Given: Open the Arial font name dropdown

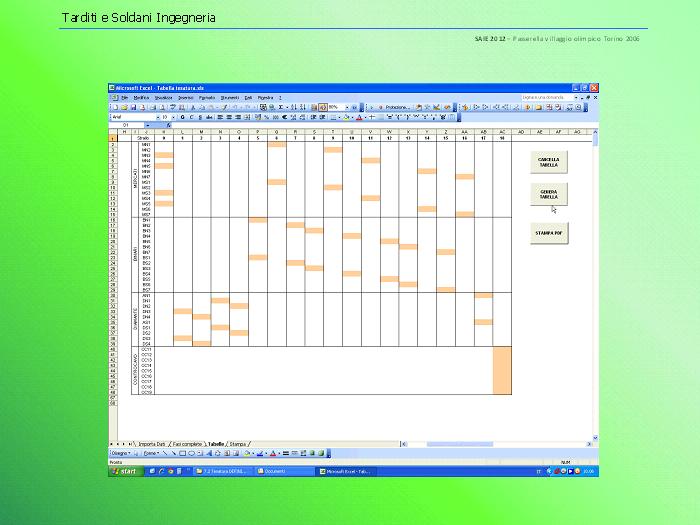Looking at the screenshot, I should pos(157,117).
